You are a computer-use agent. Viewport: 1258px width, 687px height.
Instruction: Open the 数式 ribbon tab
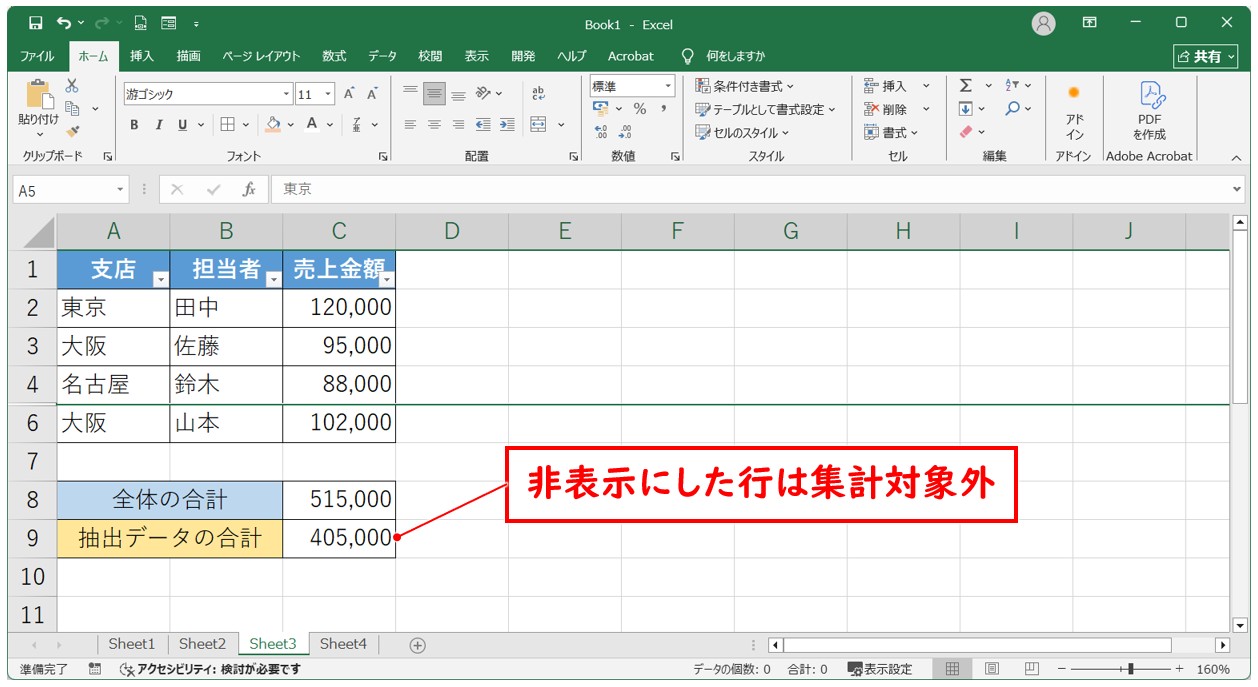point(334,56)
